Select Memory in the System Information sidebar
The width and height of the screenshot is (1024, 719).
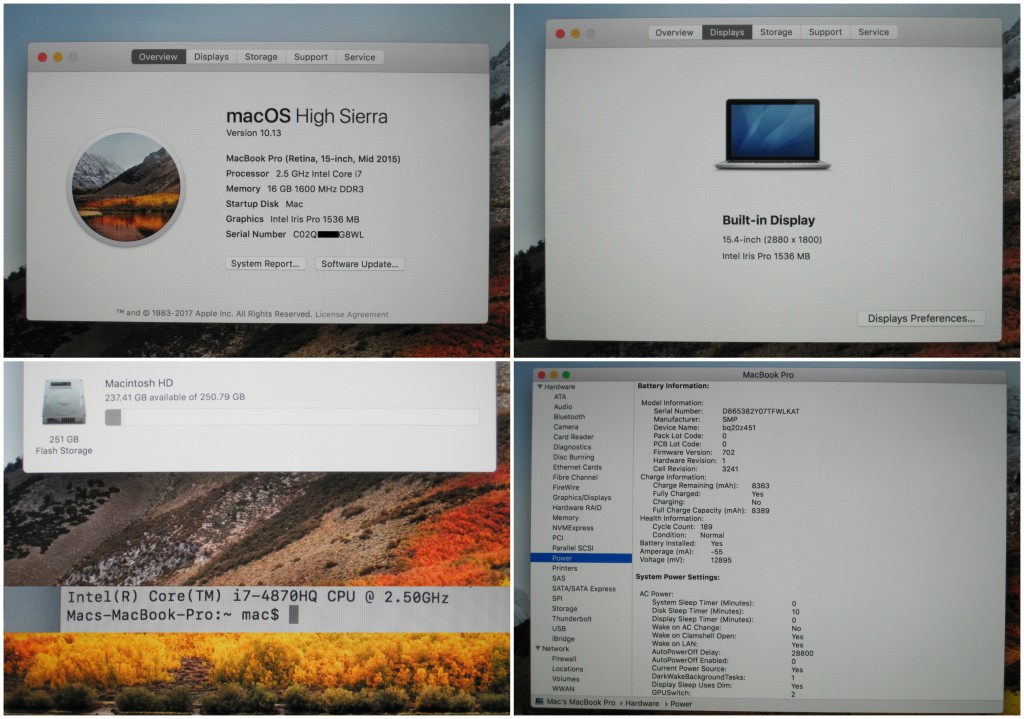[566, 518]
